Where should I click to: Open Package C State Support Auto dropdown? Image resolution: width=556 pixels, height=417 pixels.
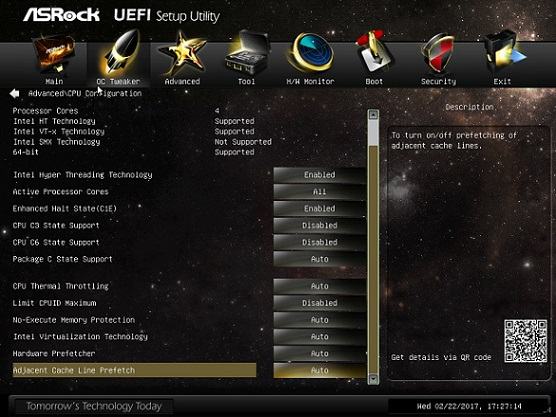pos(319,259)
